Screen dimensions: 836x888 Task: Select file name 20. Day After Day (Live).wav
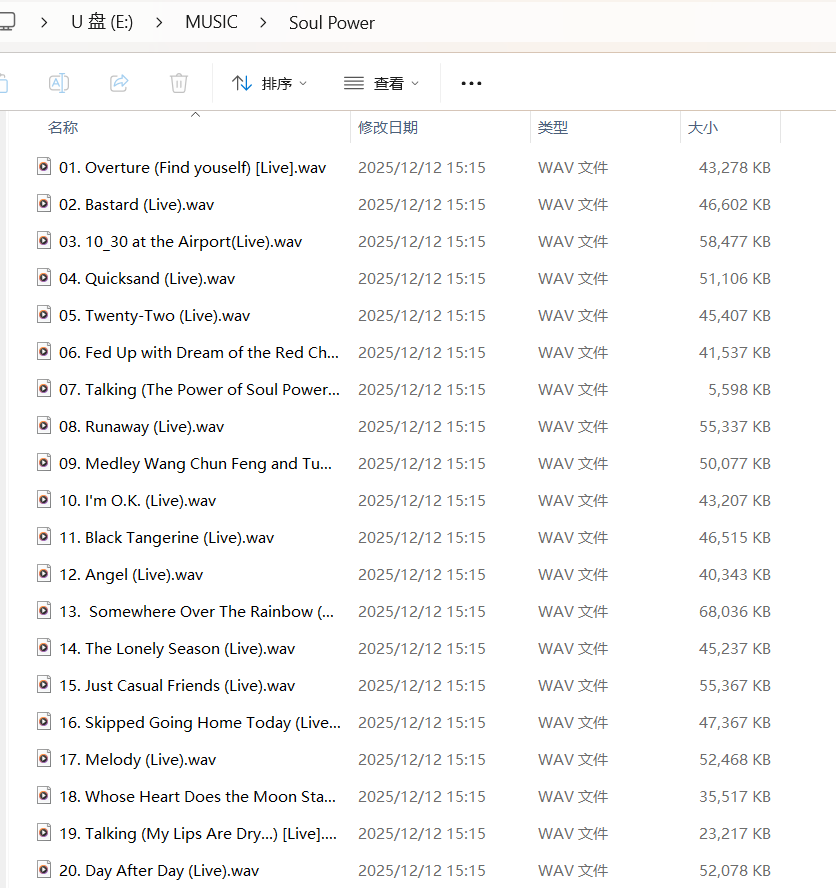point(159,870)
